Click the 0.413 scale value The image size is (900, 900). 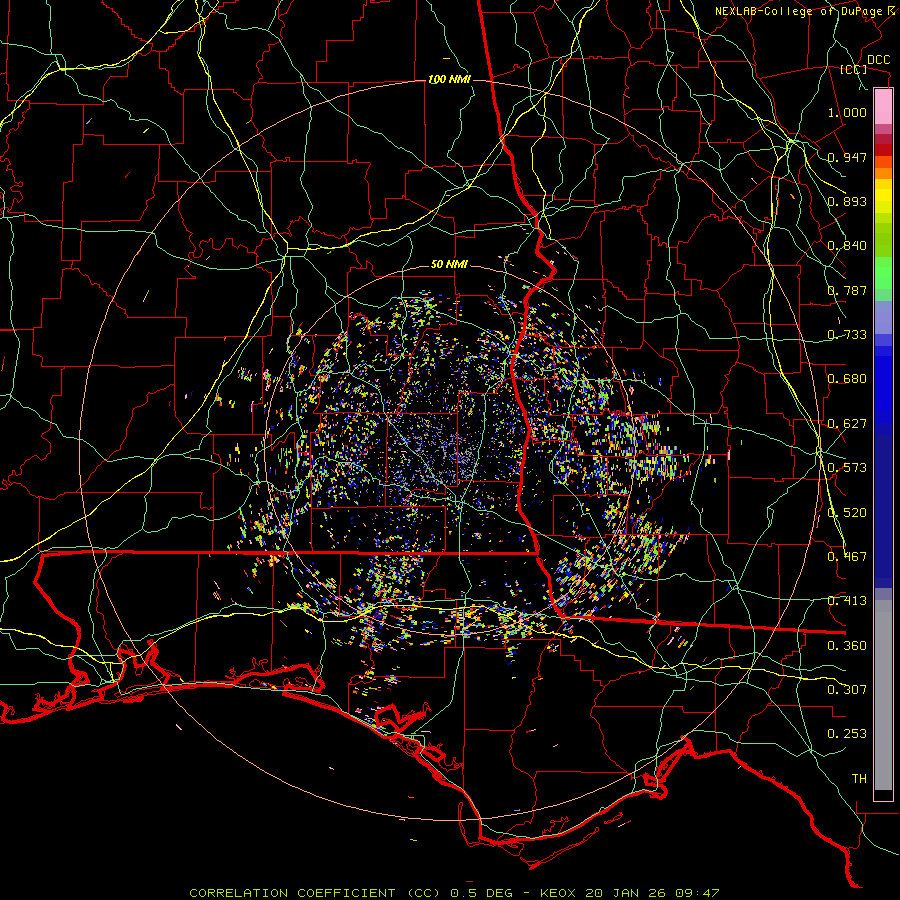coord(847,601)
